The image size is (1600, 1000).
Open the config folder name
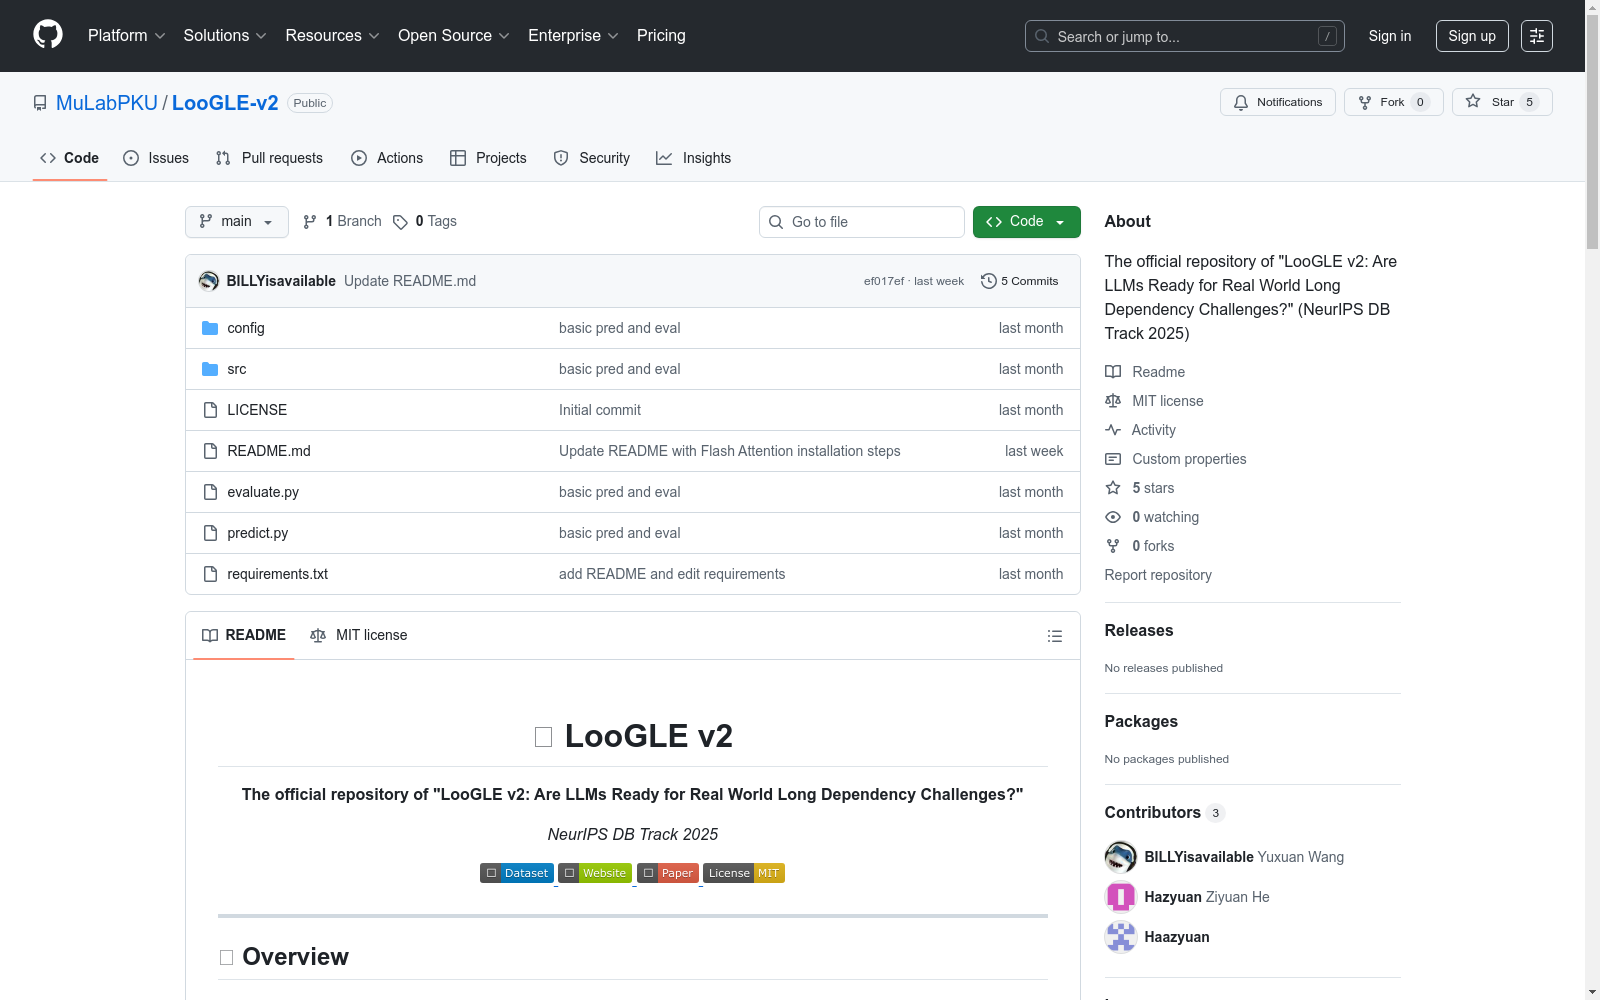[x=246, y=328]
